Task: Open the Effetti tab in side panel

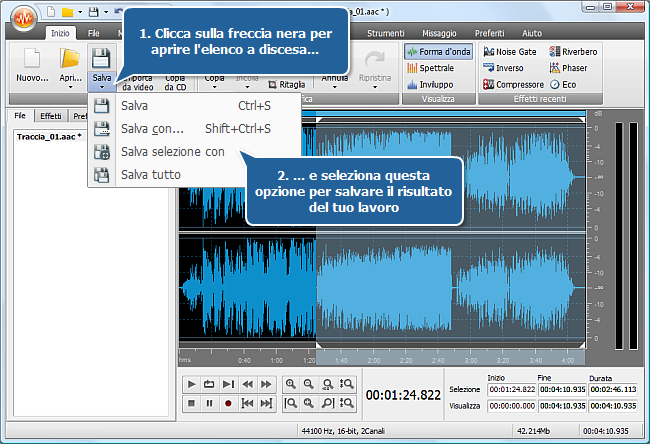Action: 51,116
